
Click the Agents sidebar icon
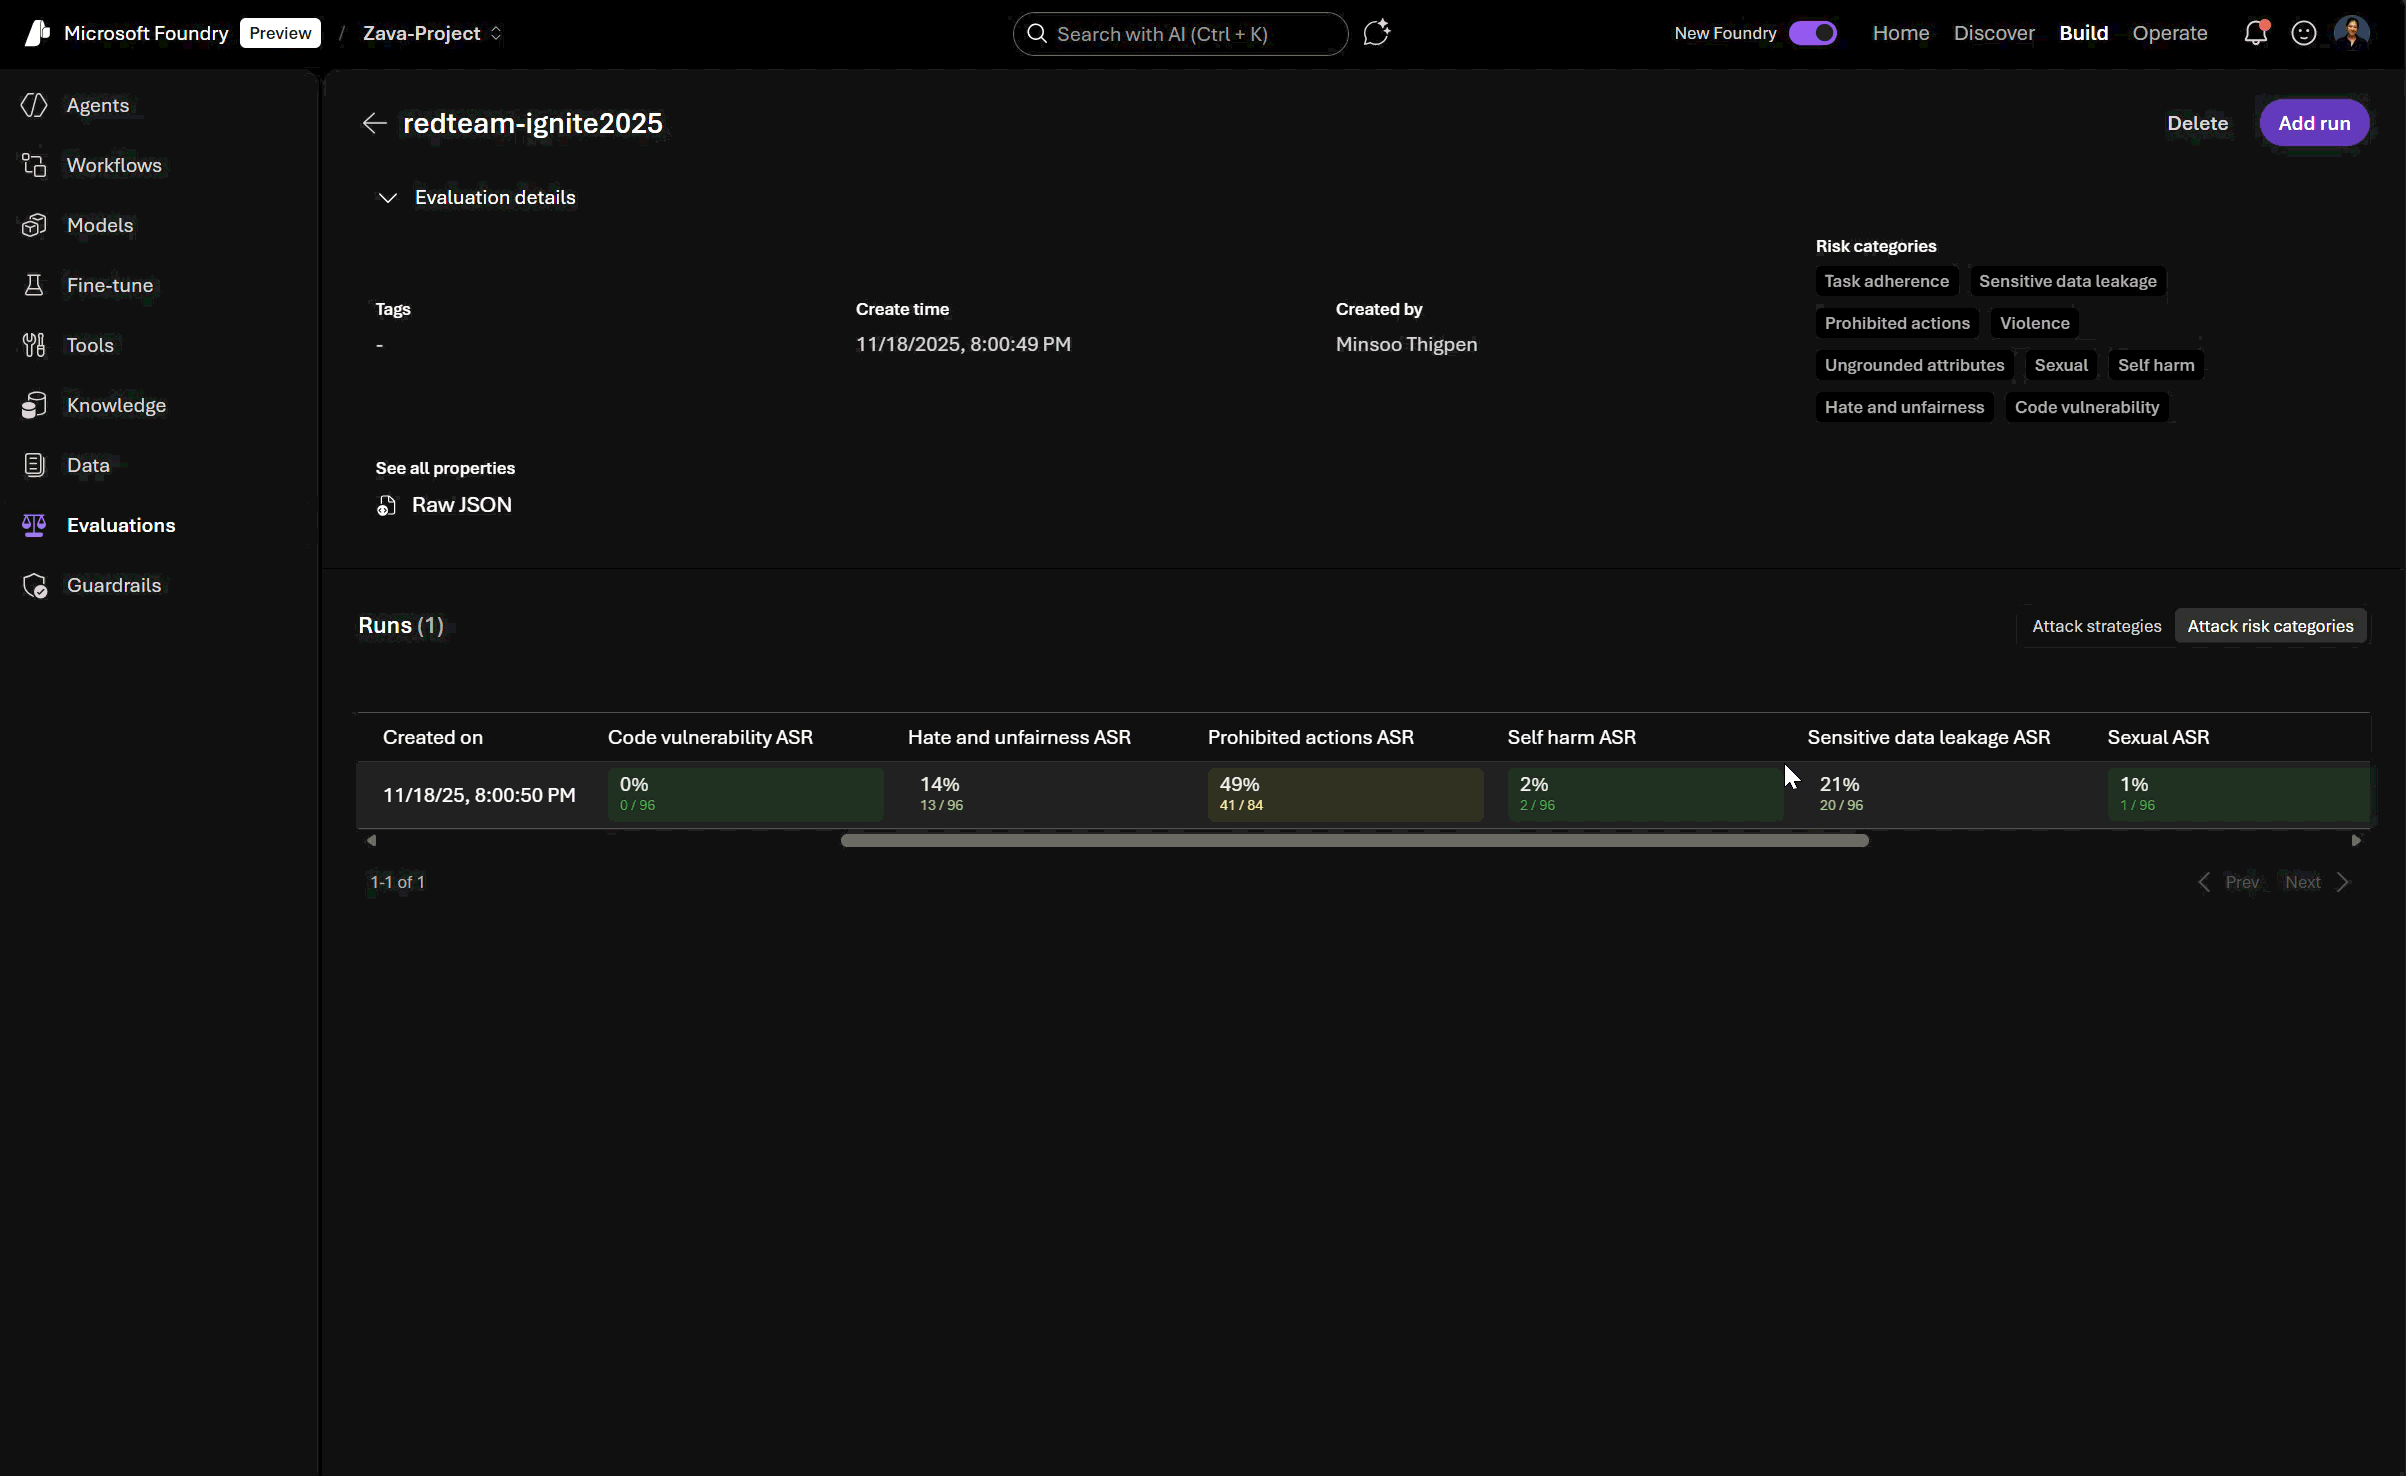(x=35, y=105)
